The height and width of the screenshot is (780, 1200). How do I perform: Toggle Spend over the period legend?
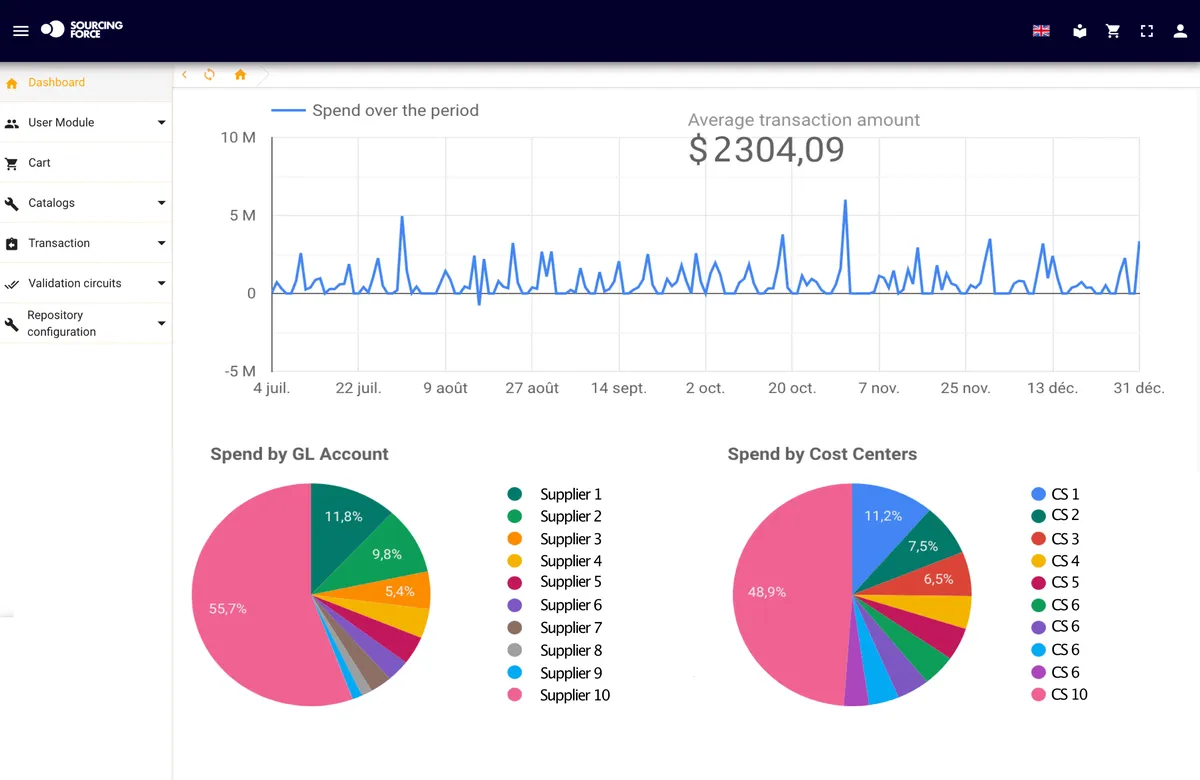point(375,110)
